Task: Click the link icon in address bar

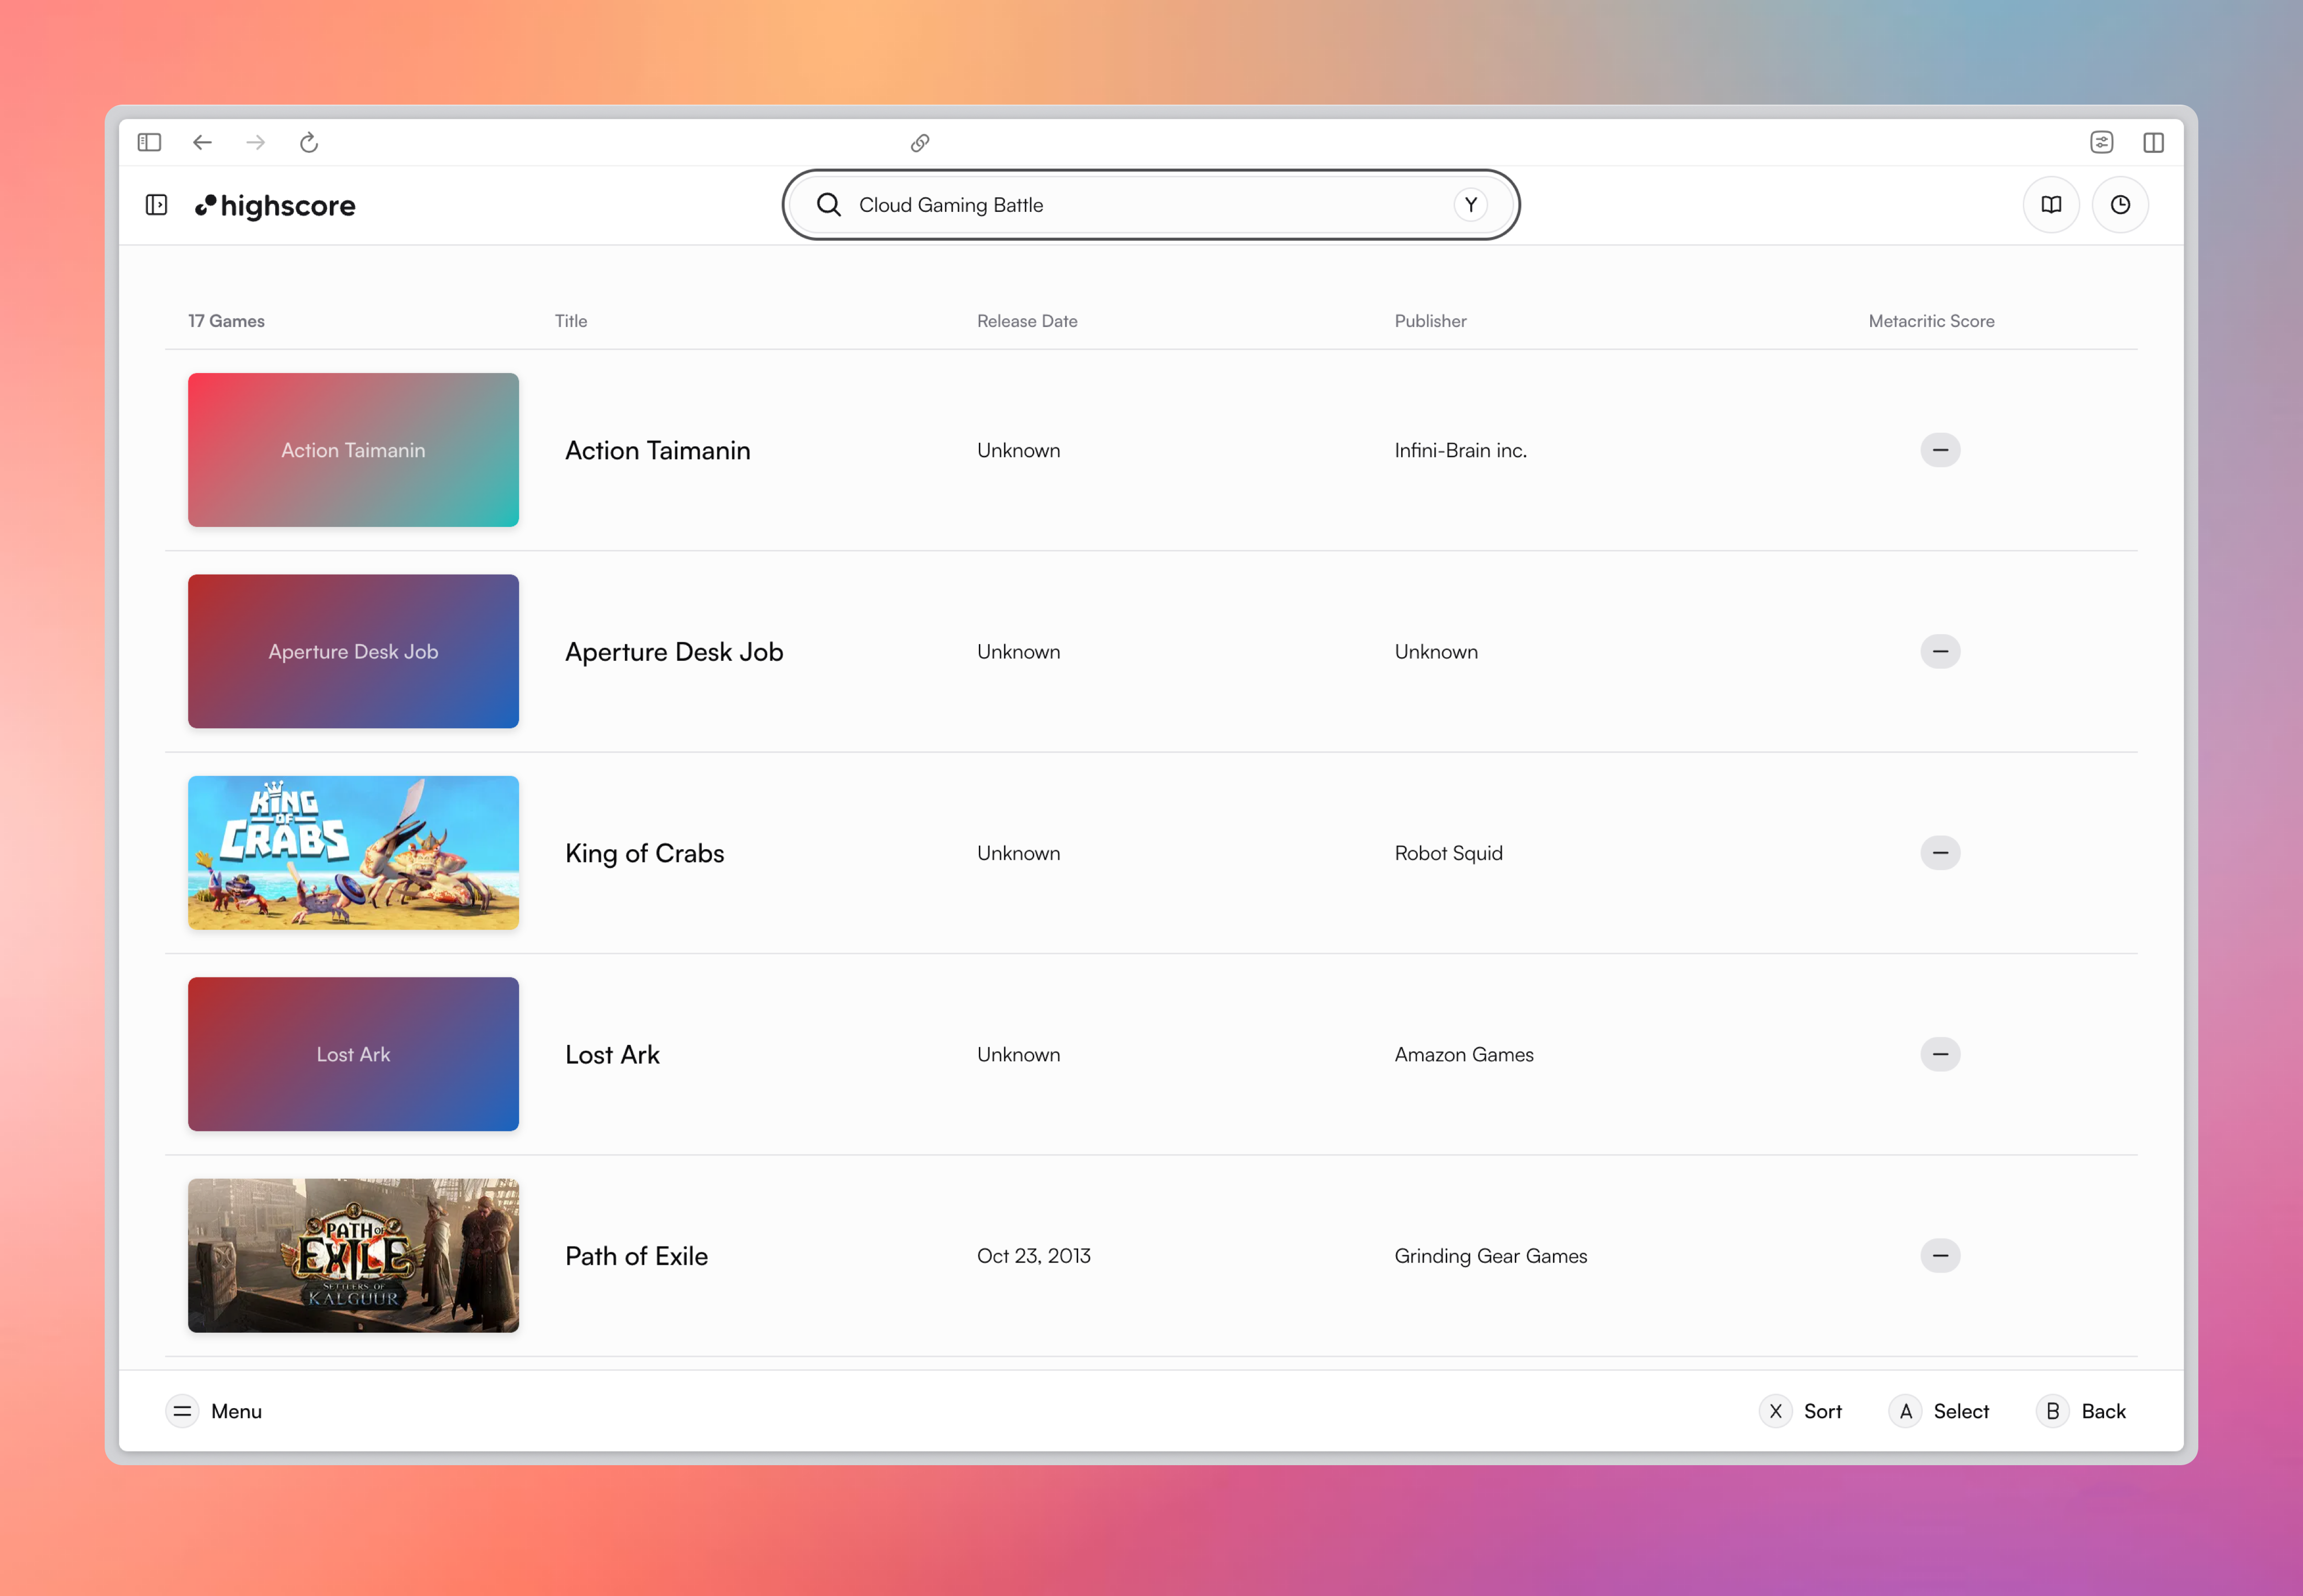Action: [920, 143]
